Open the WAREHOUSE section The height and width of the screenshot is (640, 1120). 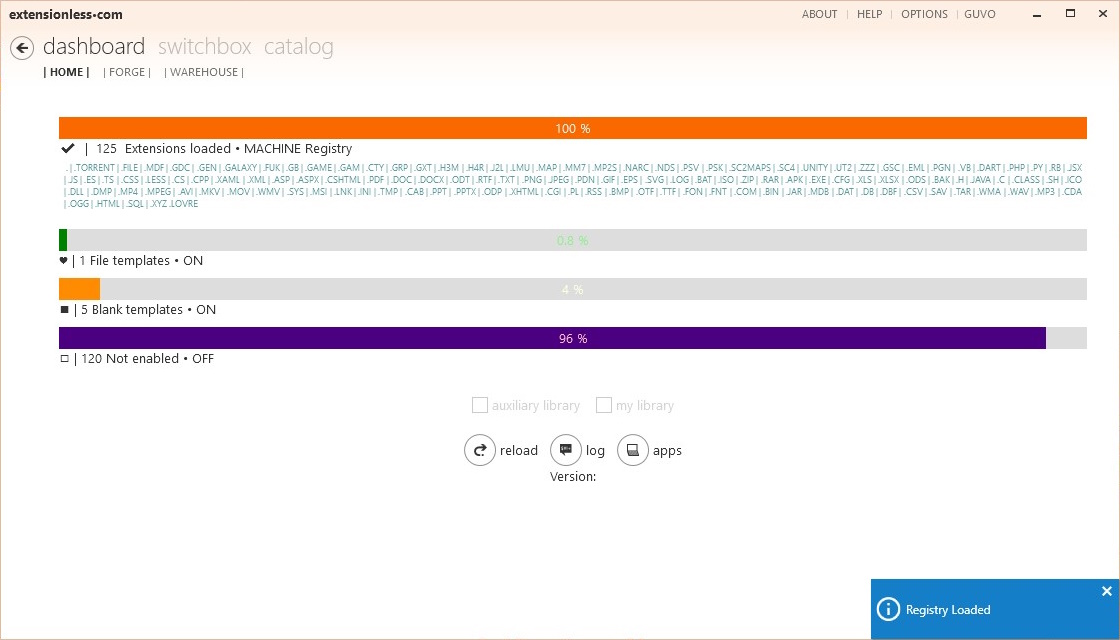[x=203, y=72]
